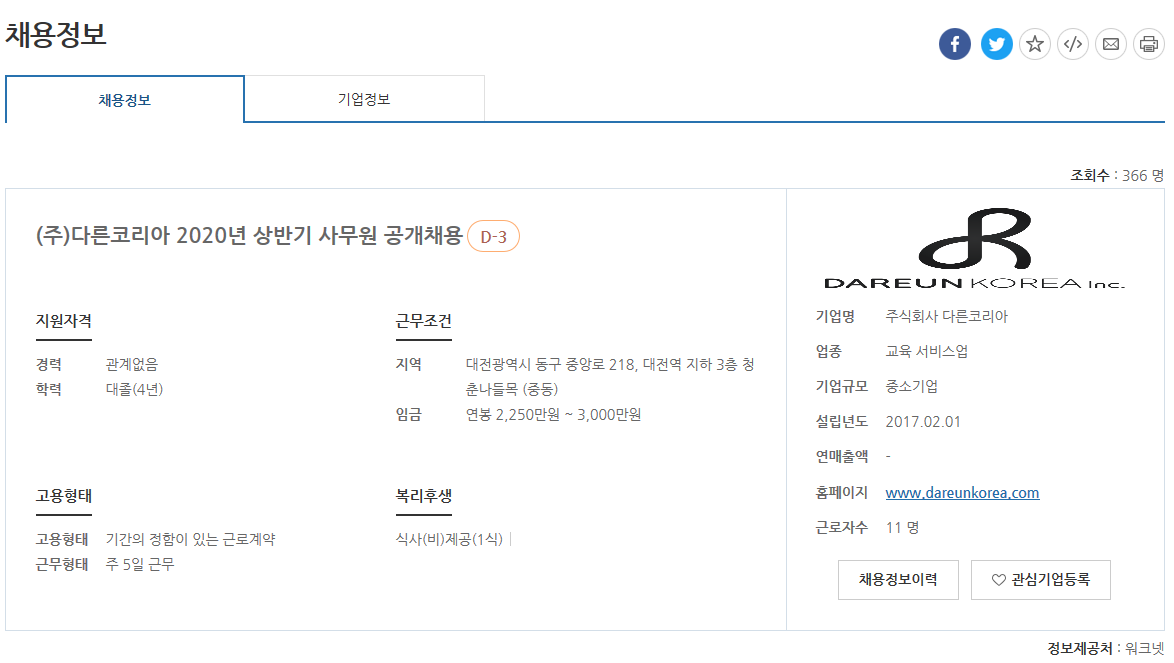Click the 지원자격 section heading

tap(64, 321)
